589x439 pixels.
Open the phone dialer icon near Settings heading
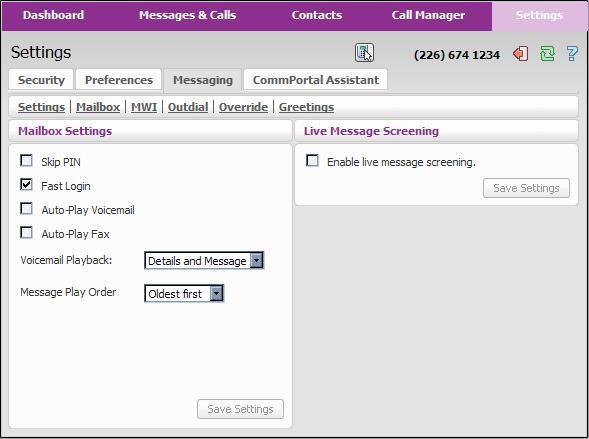[x=364, y=53]
